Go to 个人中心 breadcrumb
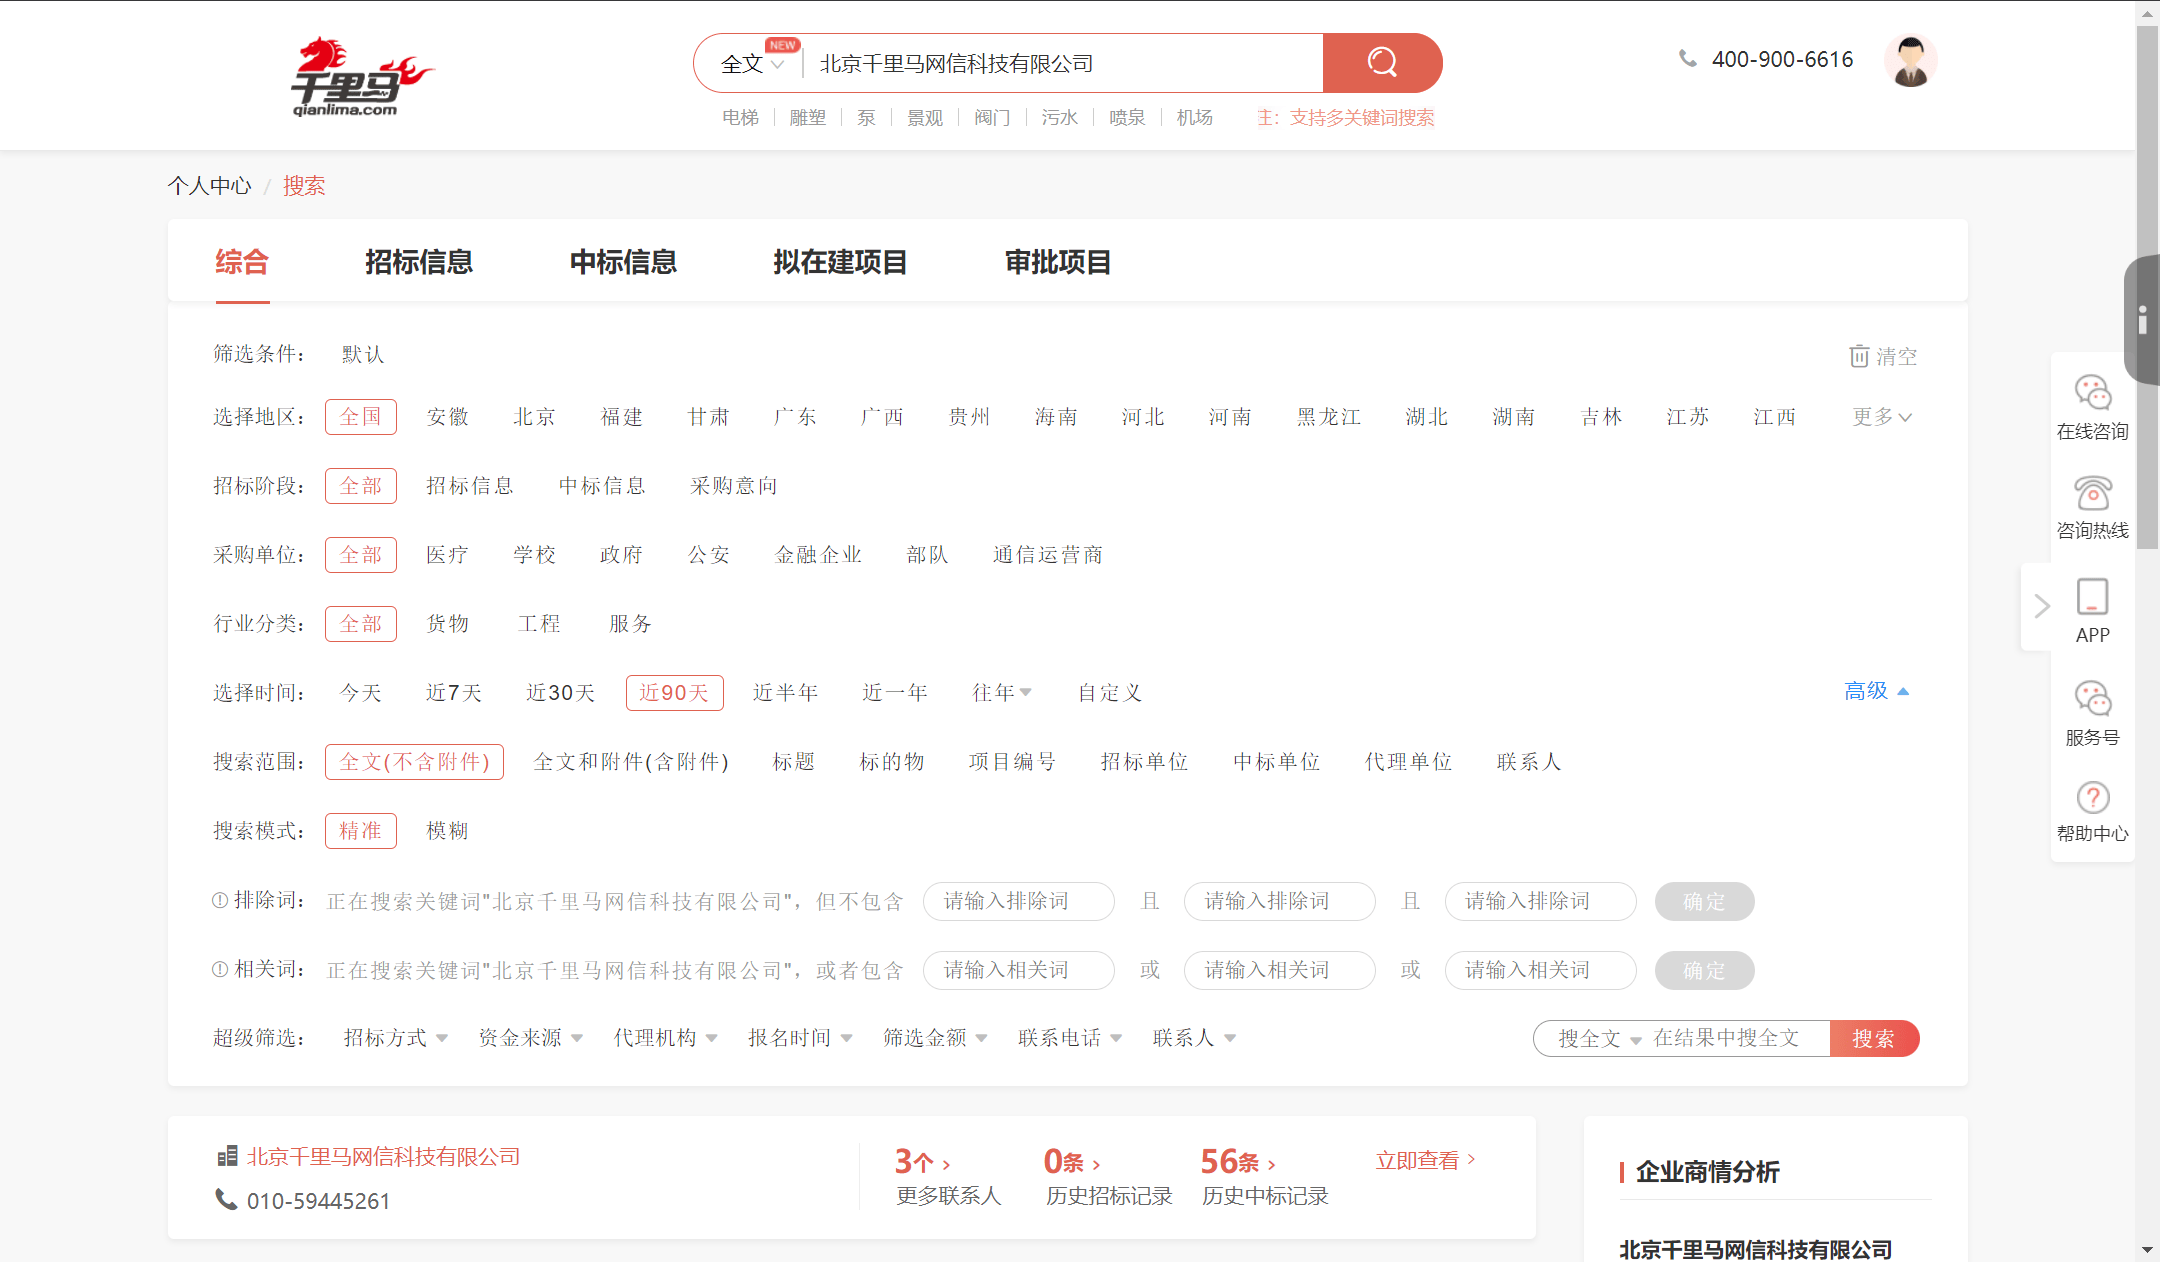Image resolution: width=2160 pixels, height=1262 pixels. [209, 186]
